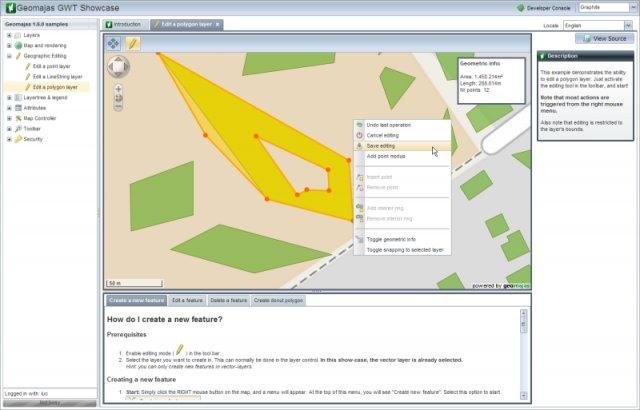
Task: Click the help panel scroll-up arrow
Action: pyautogui.click(x=524, y=313)
